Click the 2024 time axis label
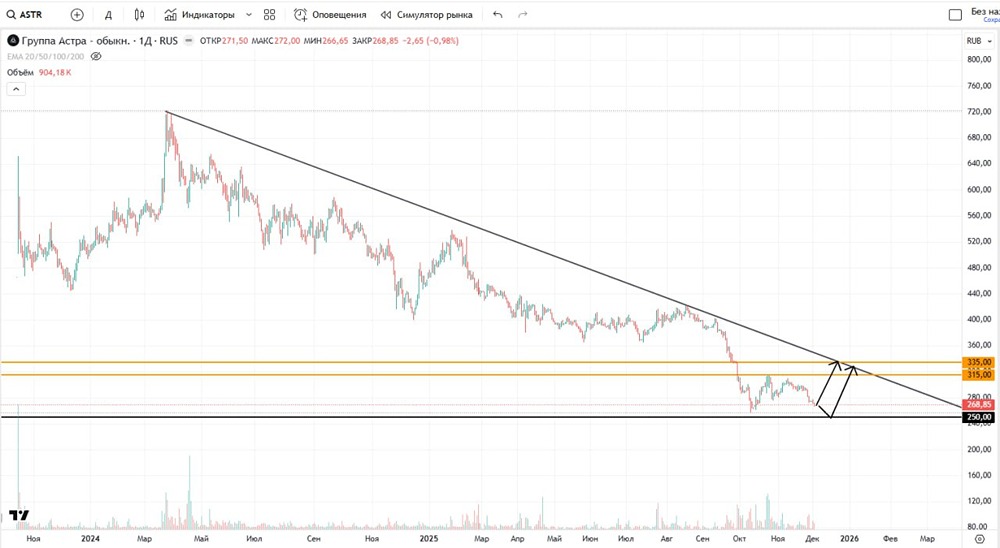This screenshot has height=548, width=1000. tap(91, 539)
